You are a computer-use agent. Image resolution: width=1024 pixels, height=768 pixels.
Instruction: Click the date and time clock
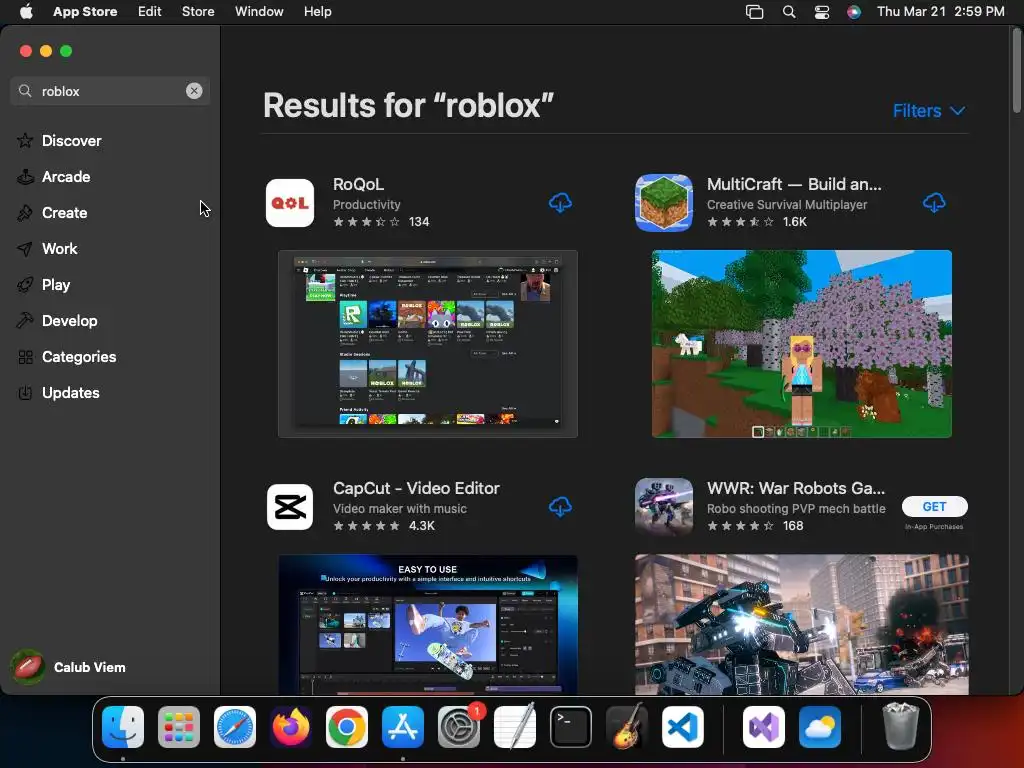coord(940,11)
